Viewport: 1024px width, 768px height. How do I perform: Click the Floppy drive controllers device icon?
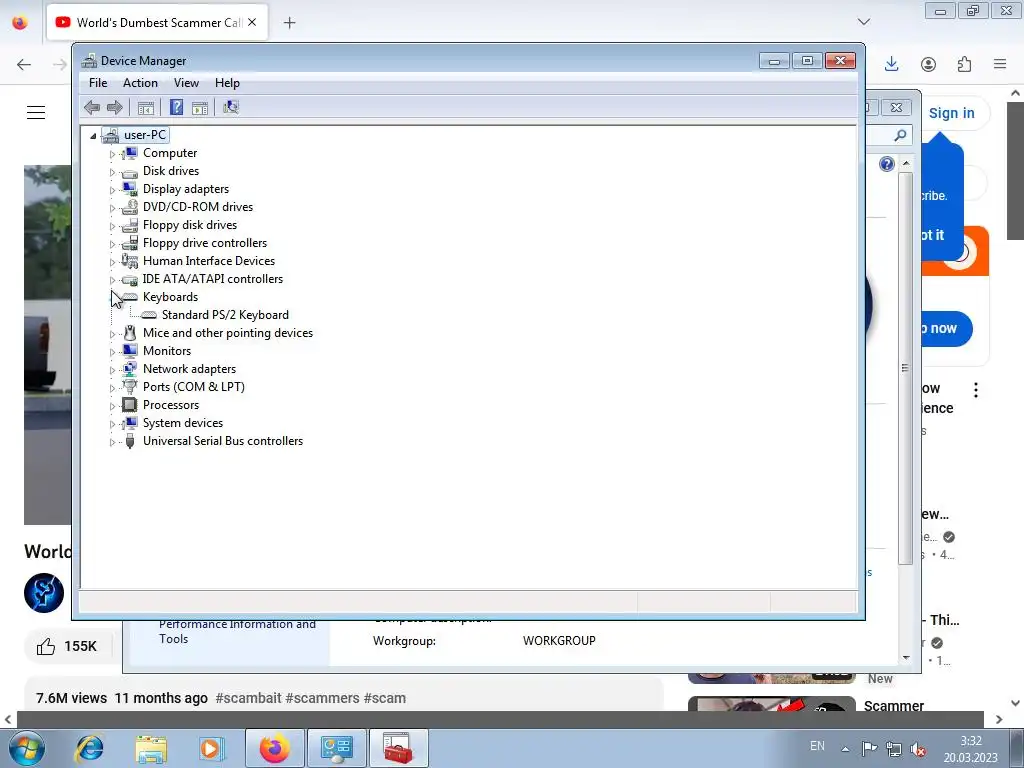tap(130, 243)
